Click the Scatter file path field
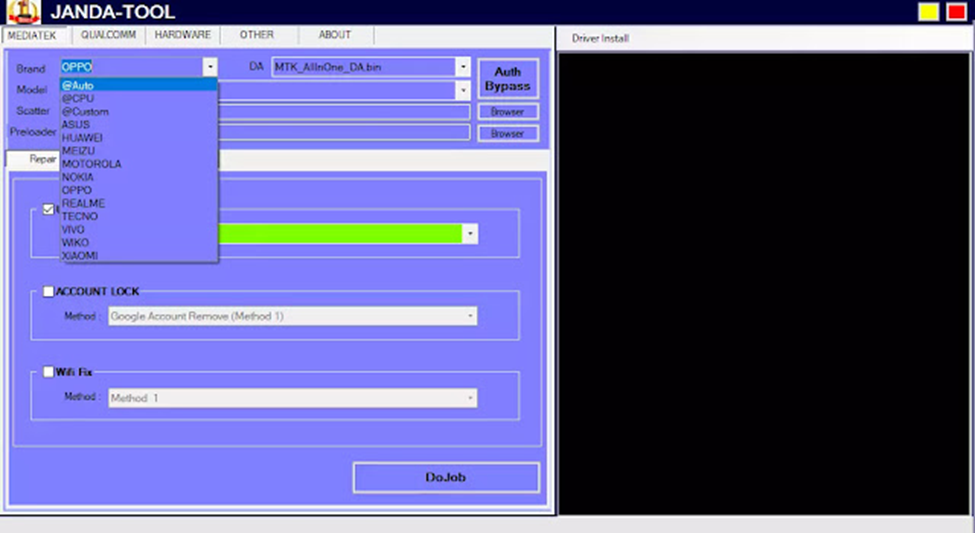 (x=344, y=112)
